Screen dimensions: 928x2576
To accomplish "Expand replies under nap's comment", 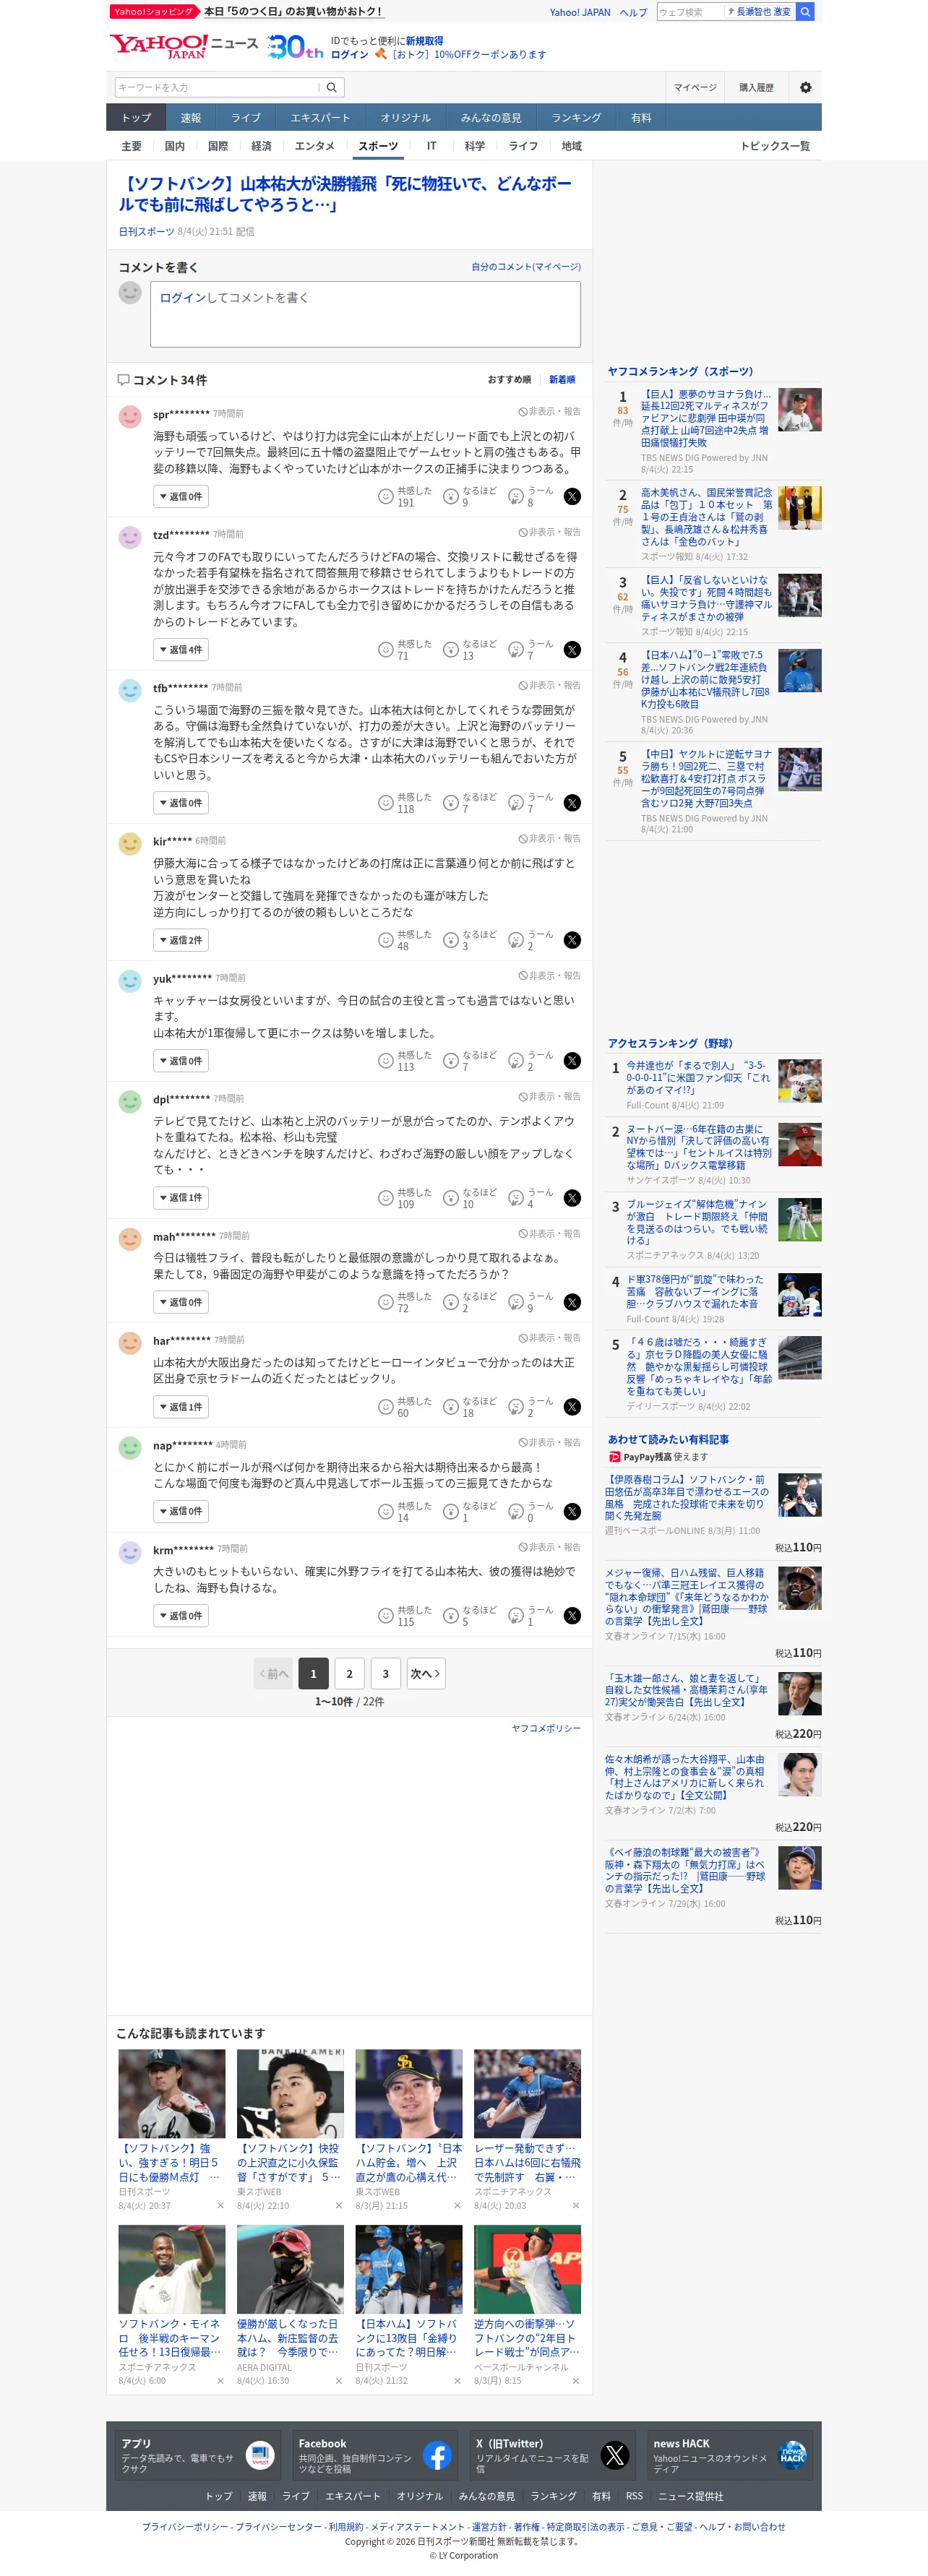I will pos(181,1512).
